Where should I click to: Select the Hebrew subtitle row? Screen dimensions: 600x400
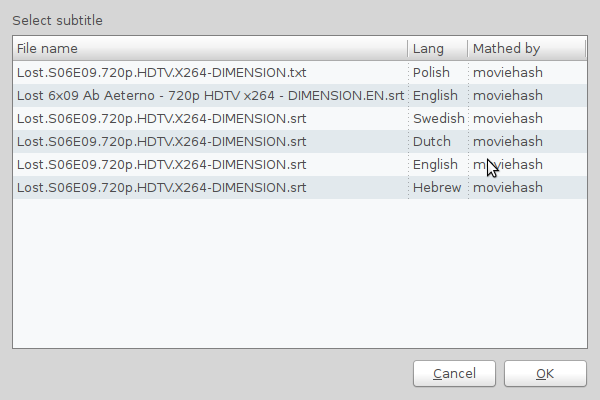tap(300, 187)
